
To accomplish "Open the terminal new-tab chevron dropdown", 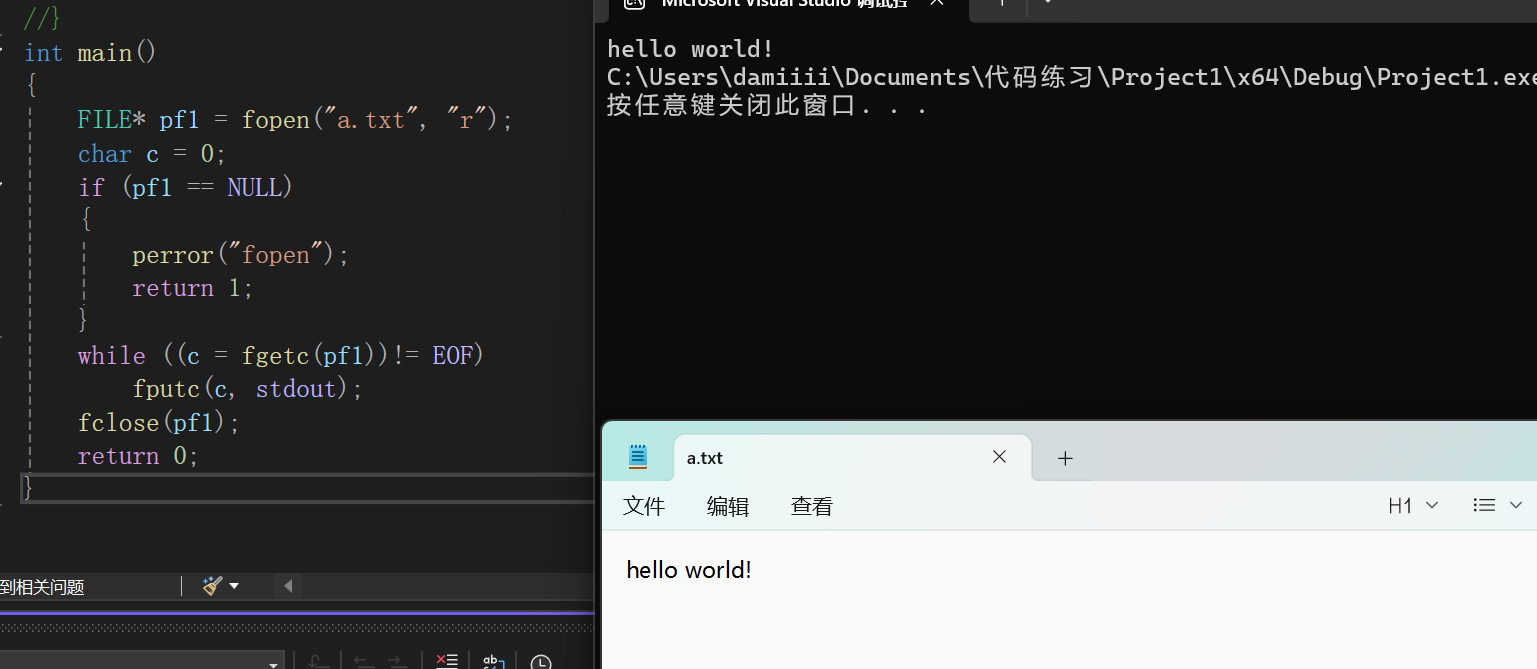I will 1046,6.
